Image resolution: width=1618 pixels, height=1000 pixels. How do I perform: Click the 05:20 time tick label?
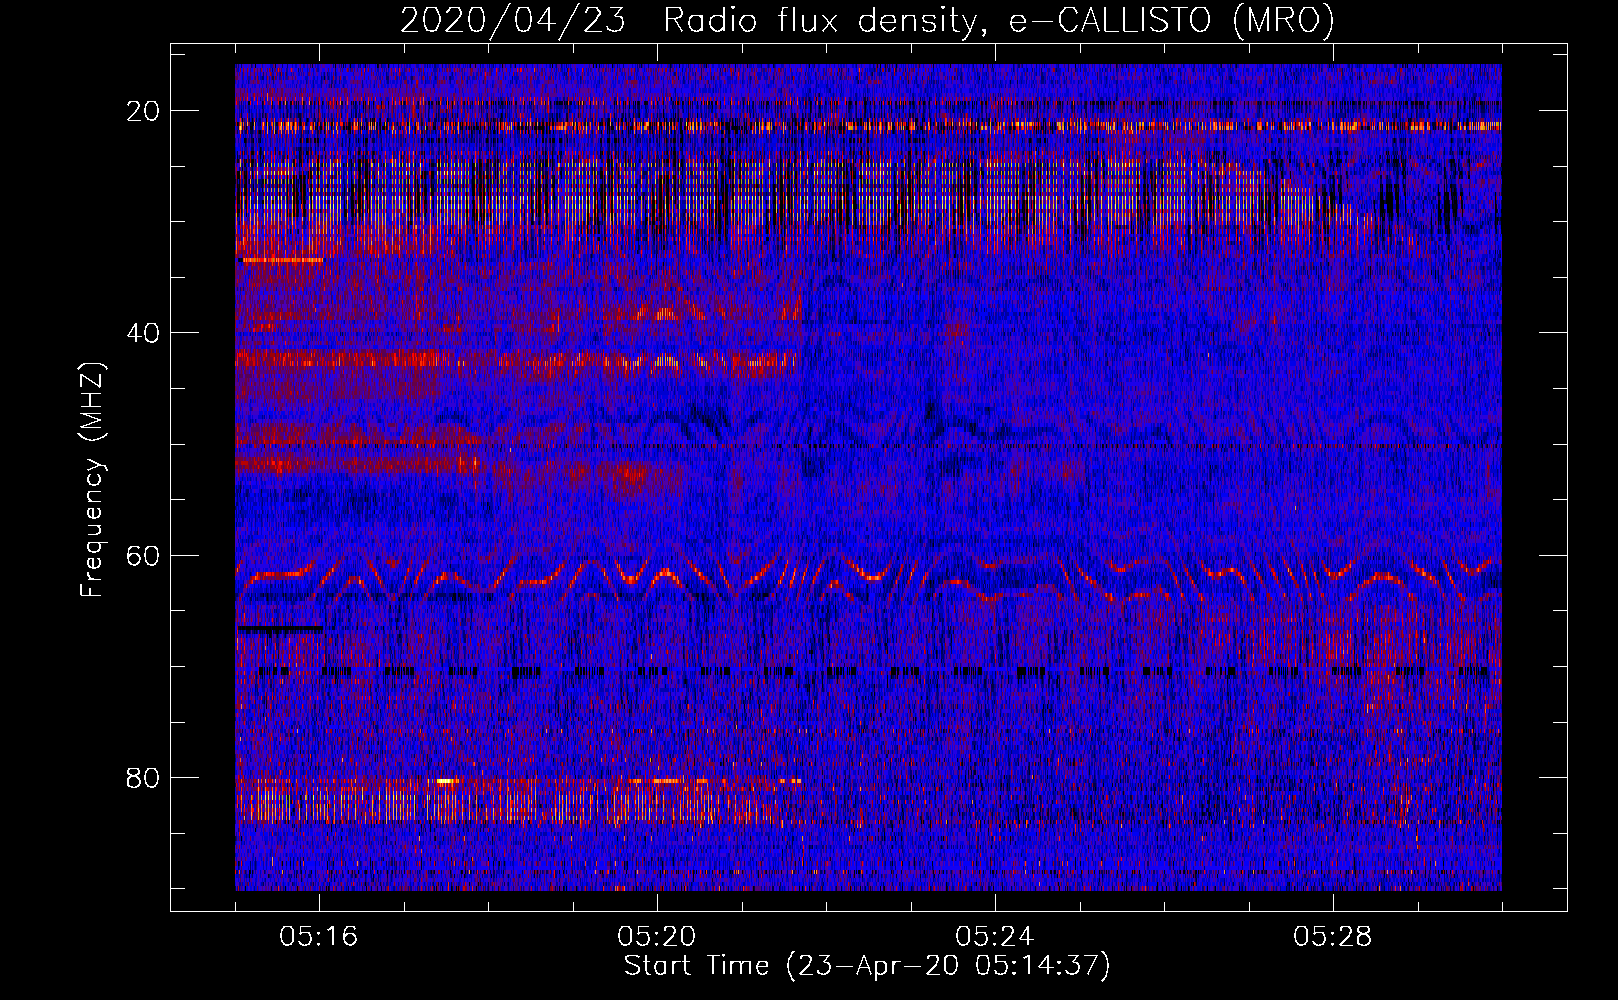[657, 937]
